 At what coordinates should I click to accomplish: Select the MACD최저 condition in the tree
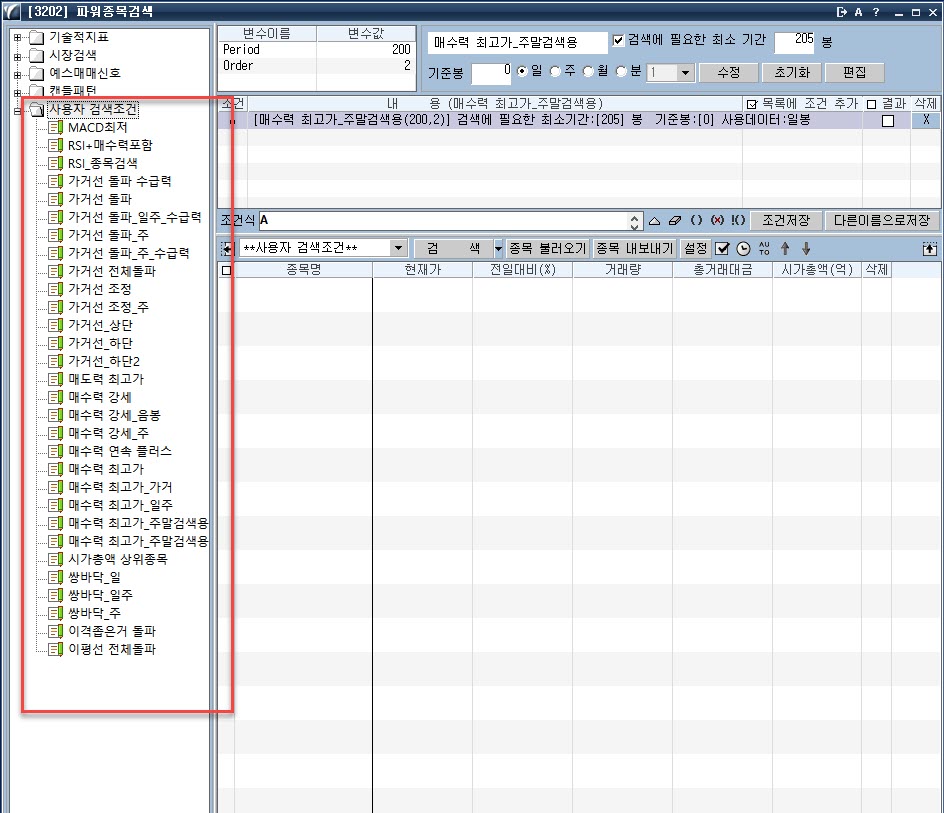coord(97,128)
